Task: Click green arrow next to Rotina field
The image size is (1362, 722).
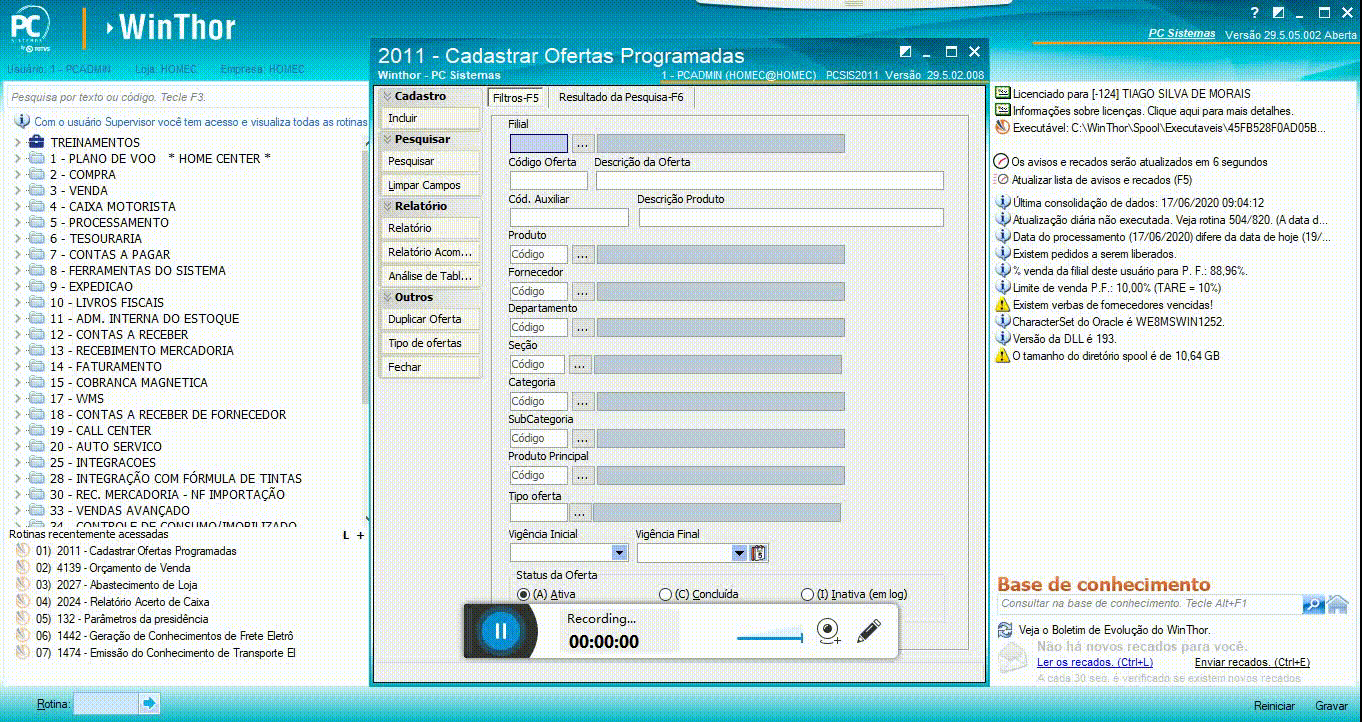Action: pyautogui.click(x=149, y=704)
